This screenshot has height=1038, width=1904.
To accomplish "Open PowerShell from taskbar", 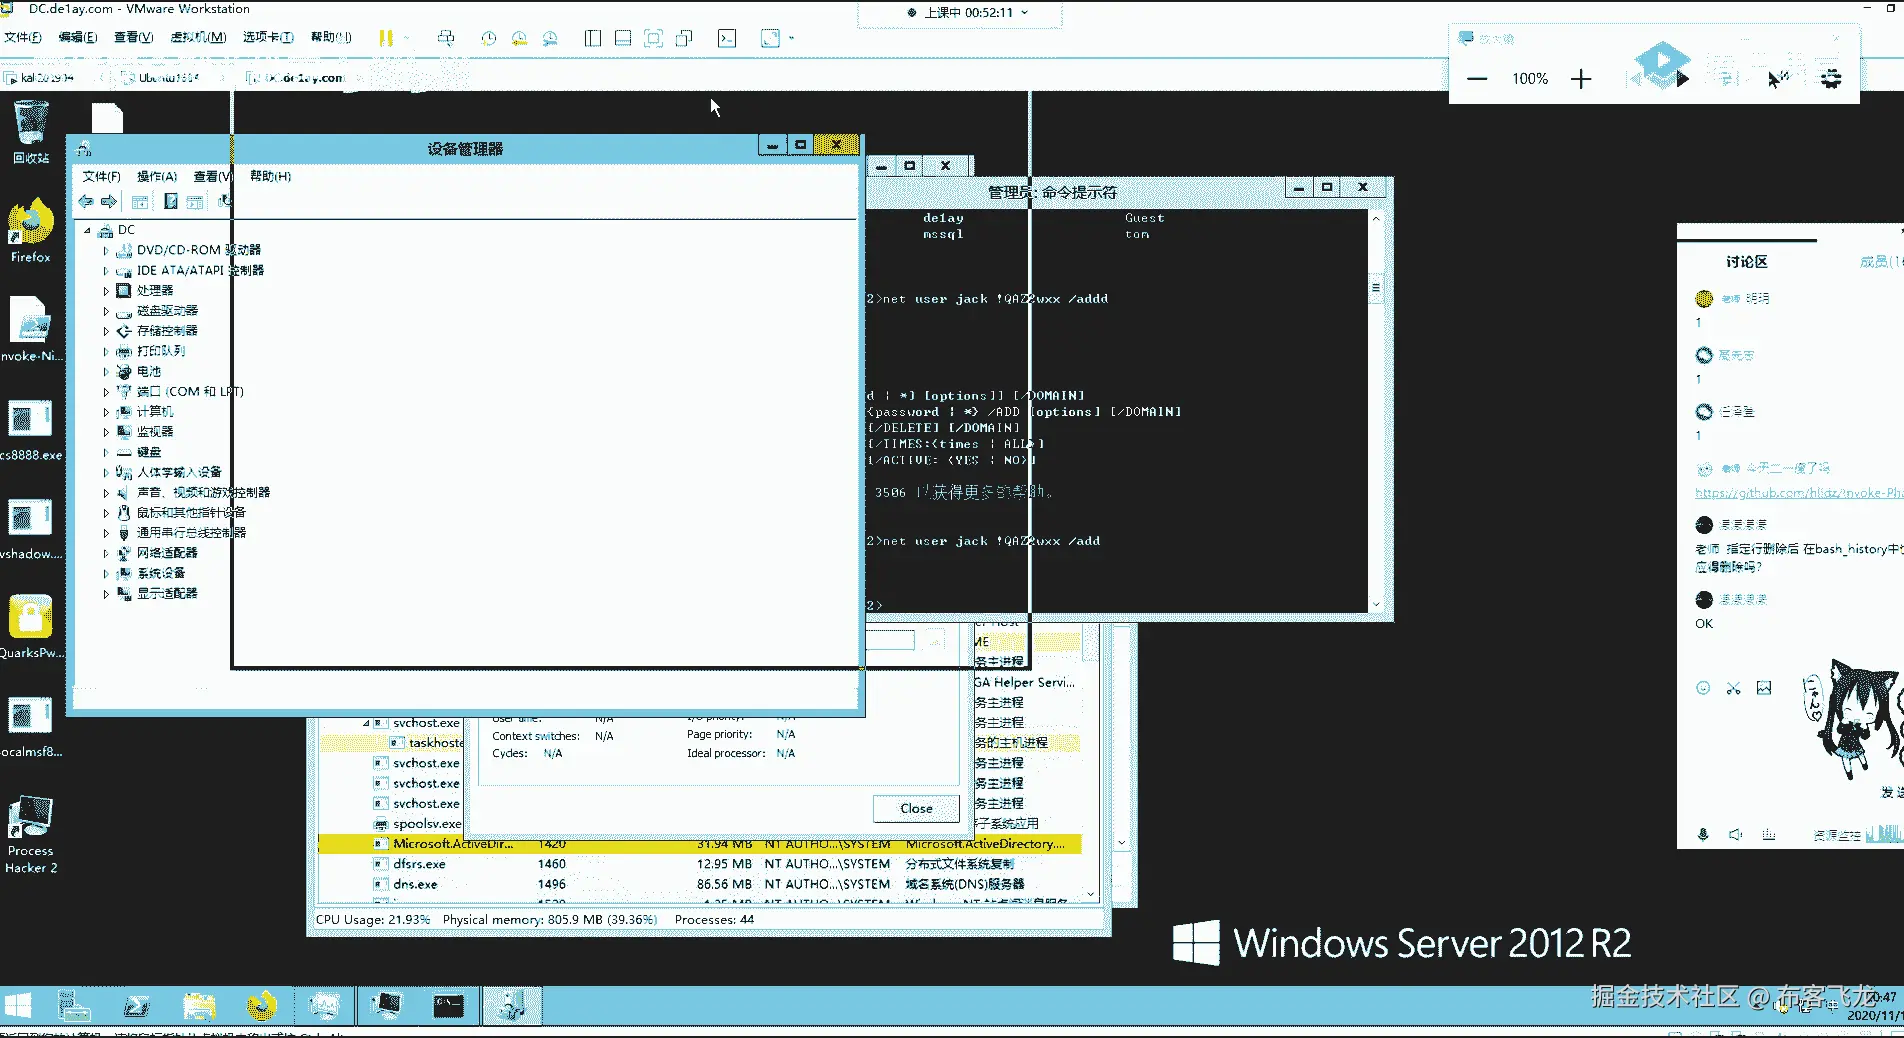I will point(137,1005).
